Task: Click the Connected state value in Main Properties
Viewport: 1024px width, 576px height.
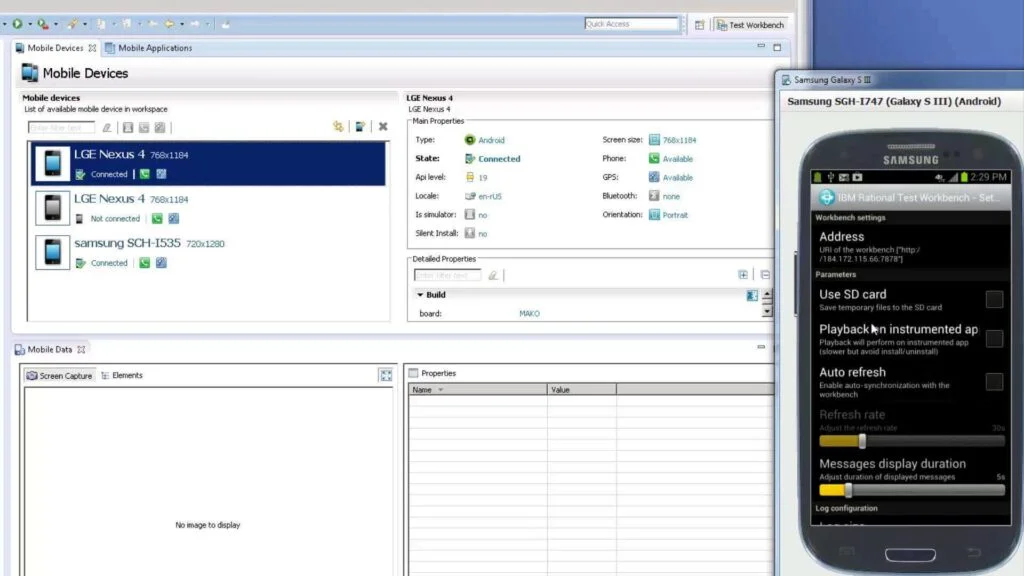Action: point(499,159)
